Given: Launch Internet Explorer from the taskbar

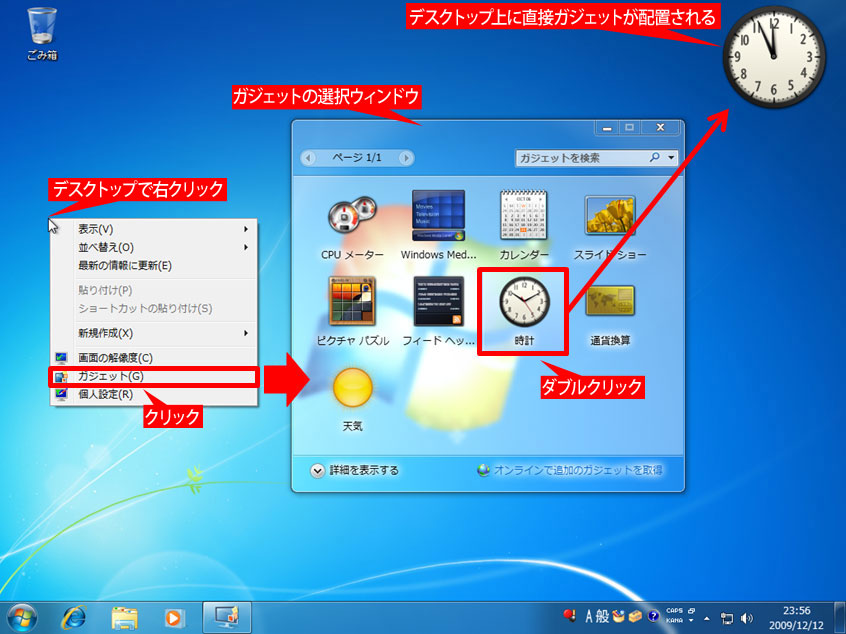Looking at the screenshot, I should (x=74, y=617).
